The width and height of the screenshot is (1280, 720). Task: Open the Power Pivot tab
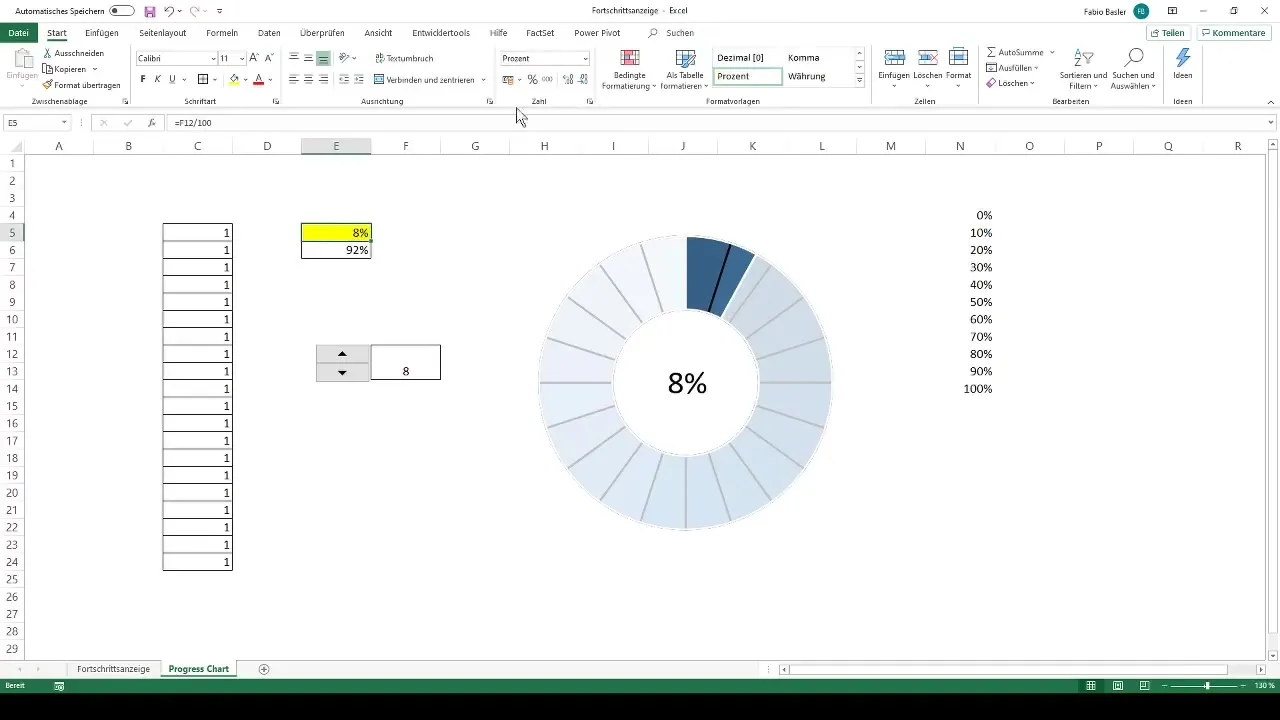[597, 33]
